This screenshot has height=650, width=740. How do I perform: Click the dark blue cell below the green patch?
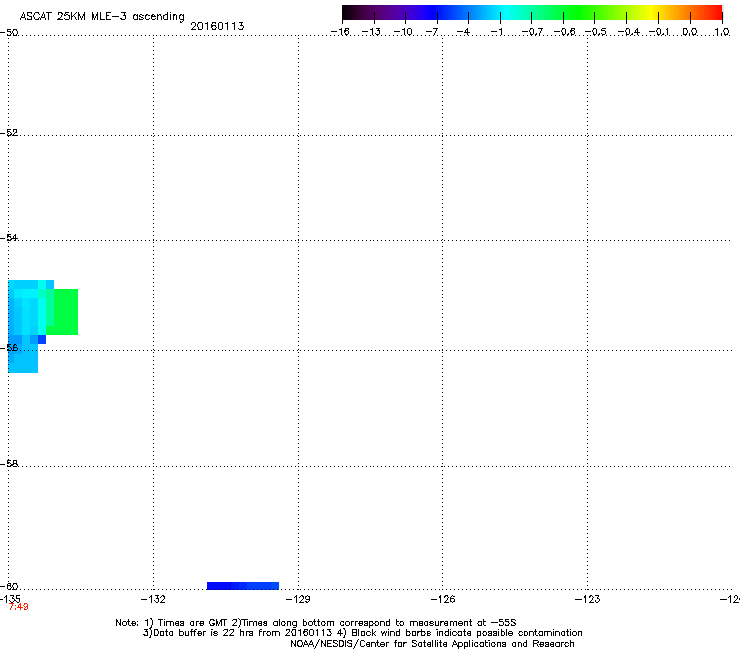(42, 339)
